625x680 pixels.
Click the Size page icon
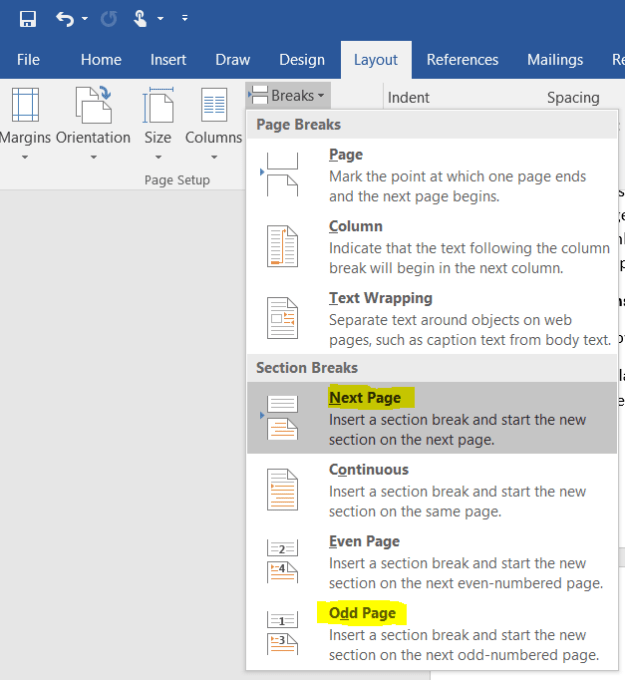pos(158,105)
